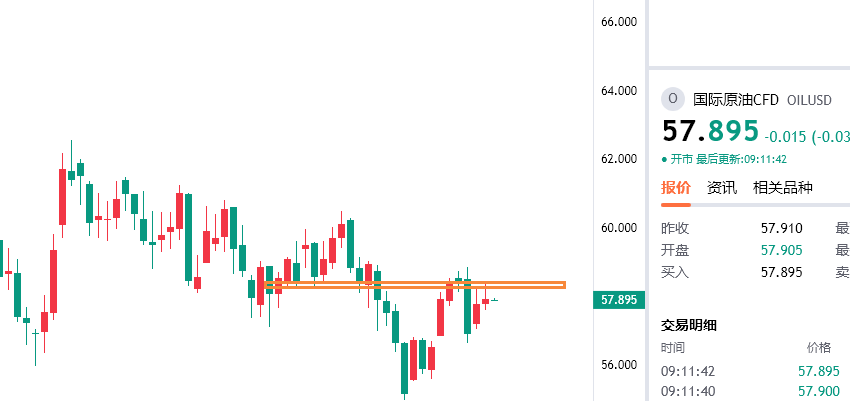The width and height of the screenshot is (850, 401).
Task: Click the 时间 column header
Action: [x=673, y=347]
